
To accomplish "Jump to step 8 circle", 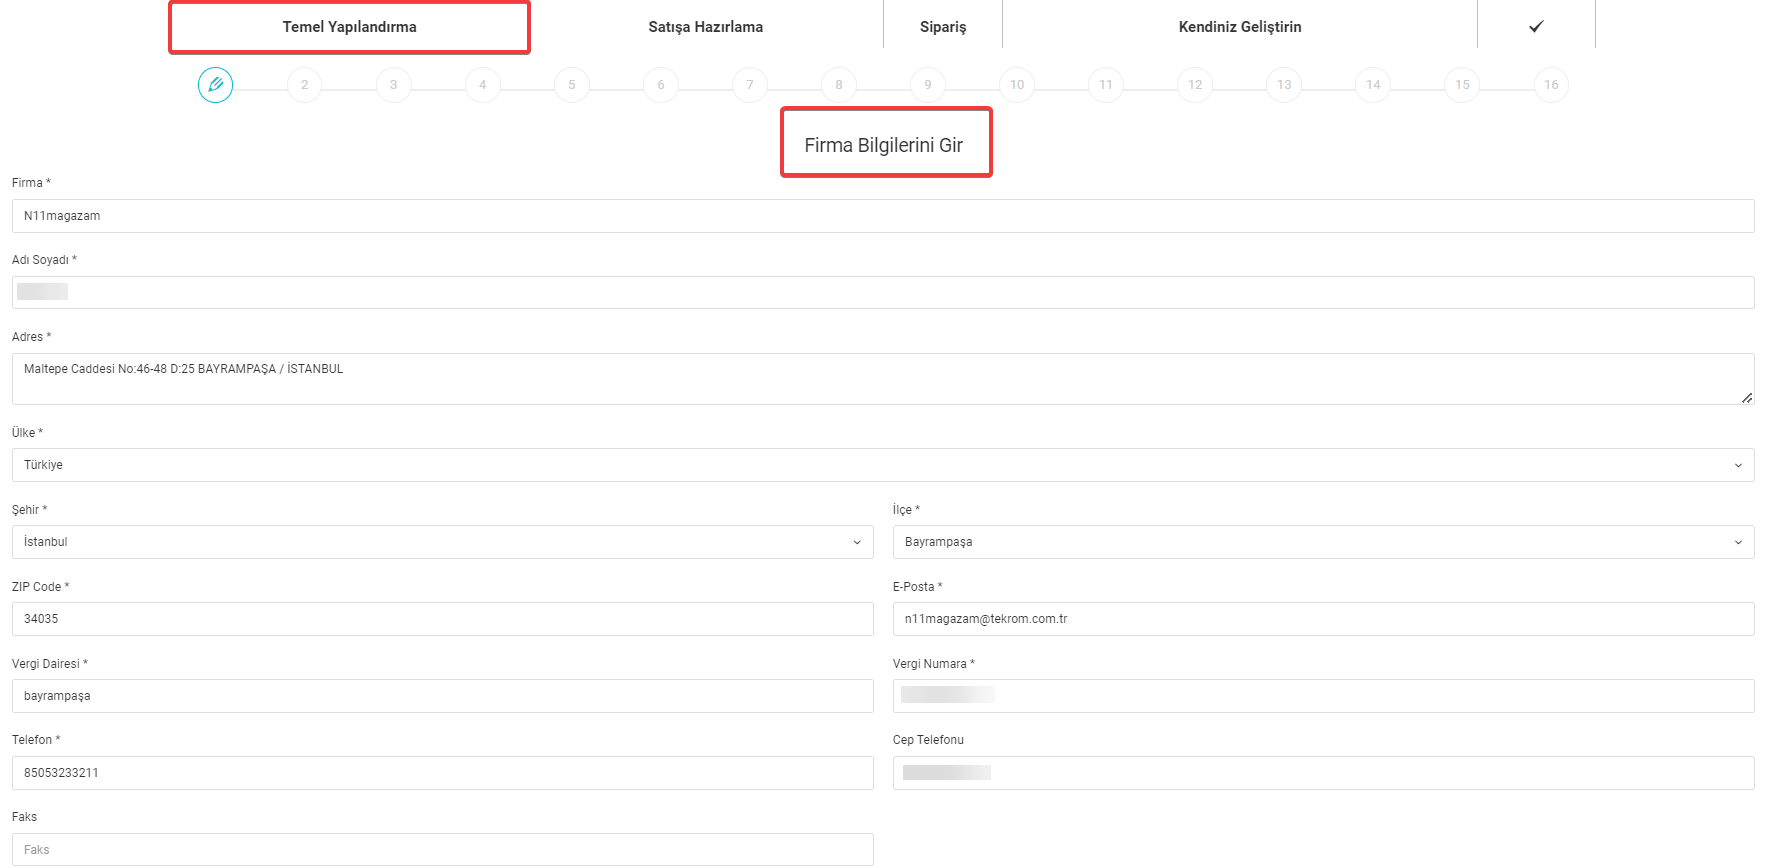I will (839, 85).
